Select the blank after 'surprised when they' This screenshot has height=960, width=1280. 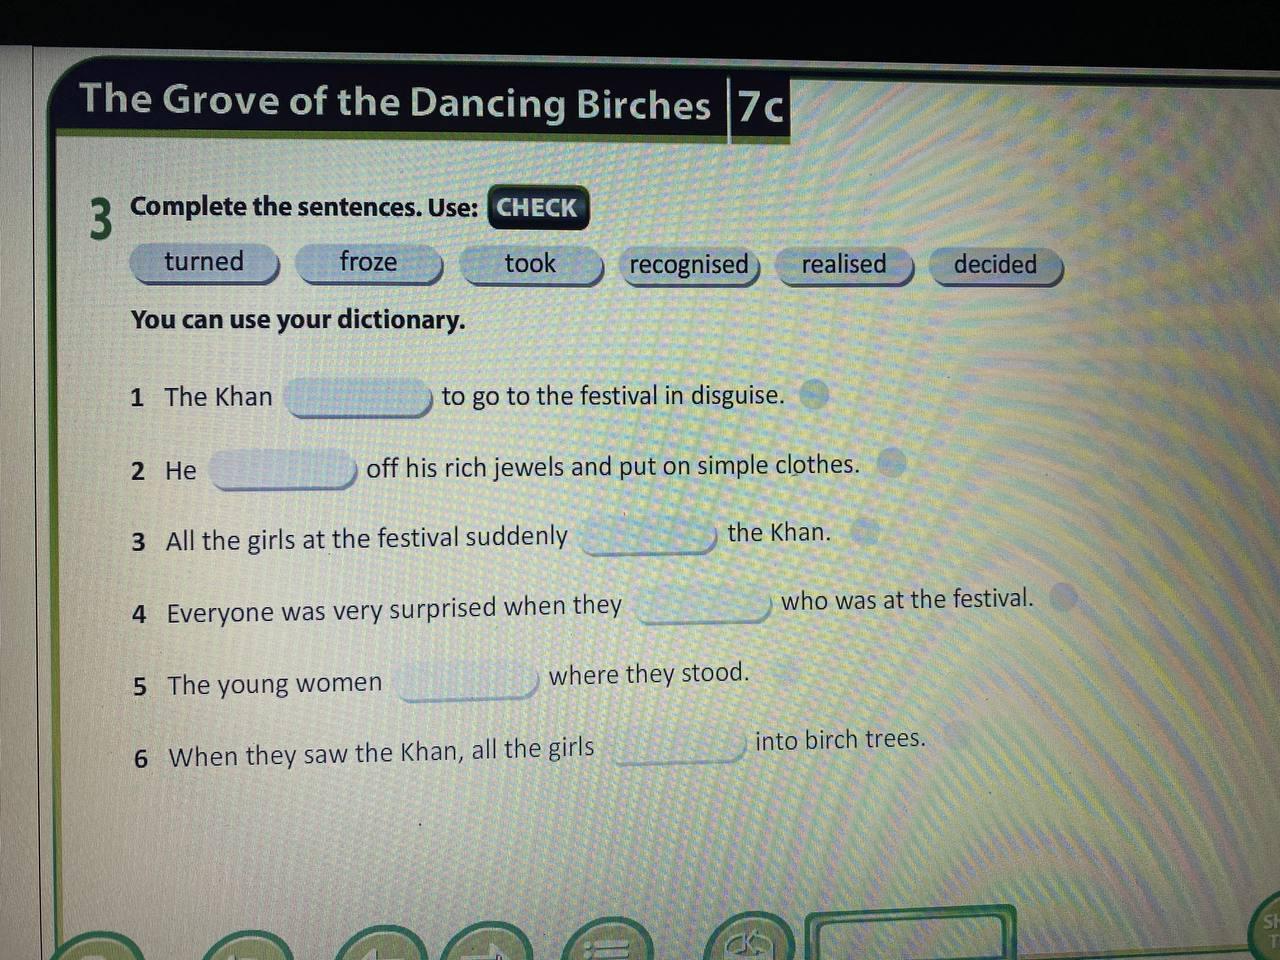coord(705,605)
